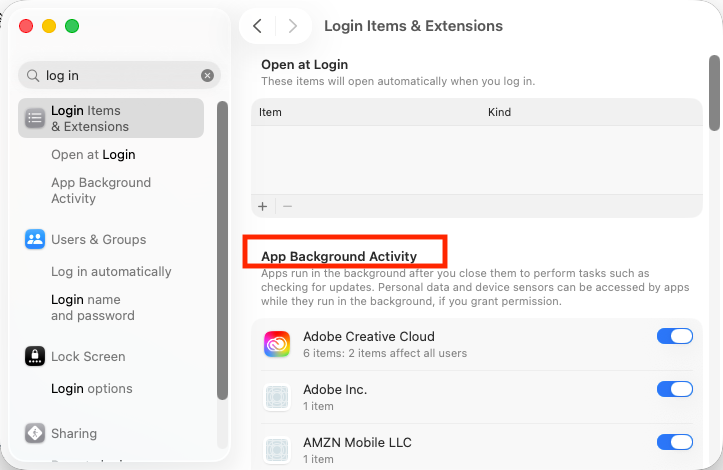
Task: Click the Login Items & Extensions list icon
Action: (x=35, y=118)
